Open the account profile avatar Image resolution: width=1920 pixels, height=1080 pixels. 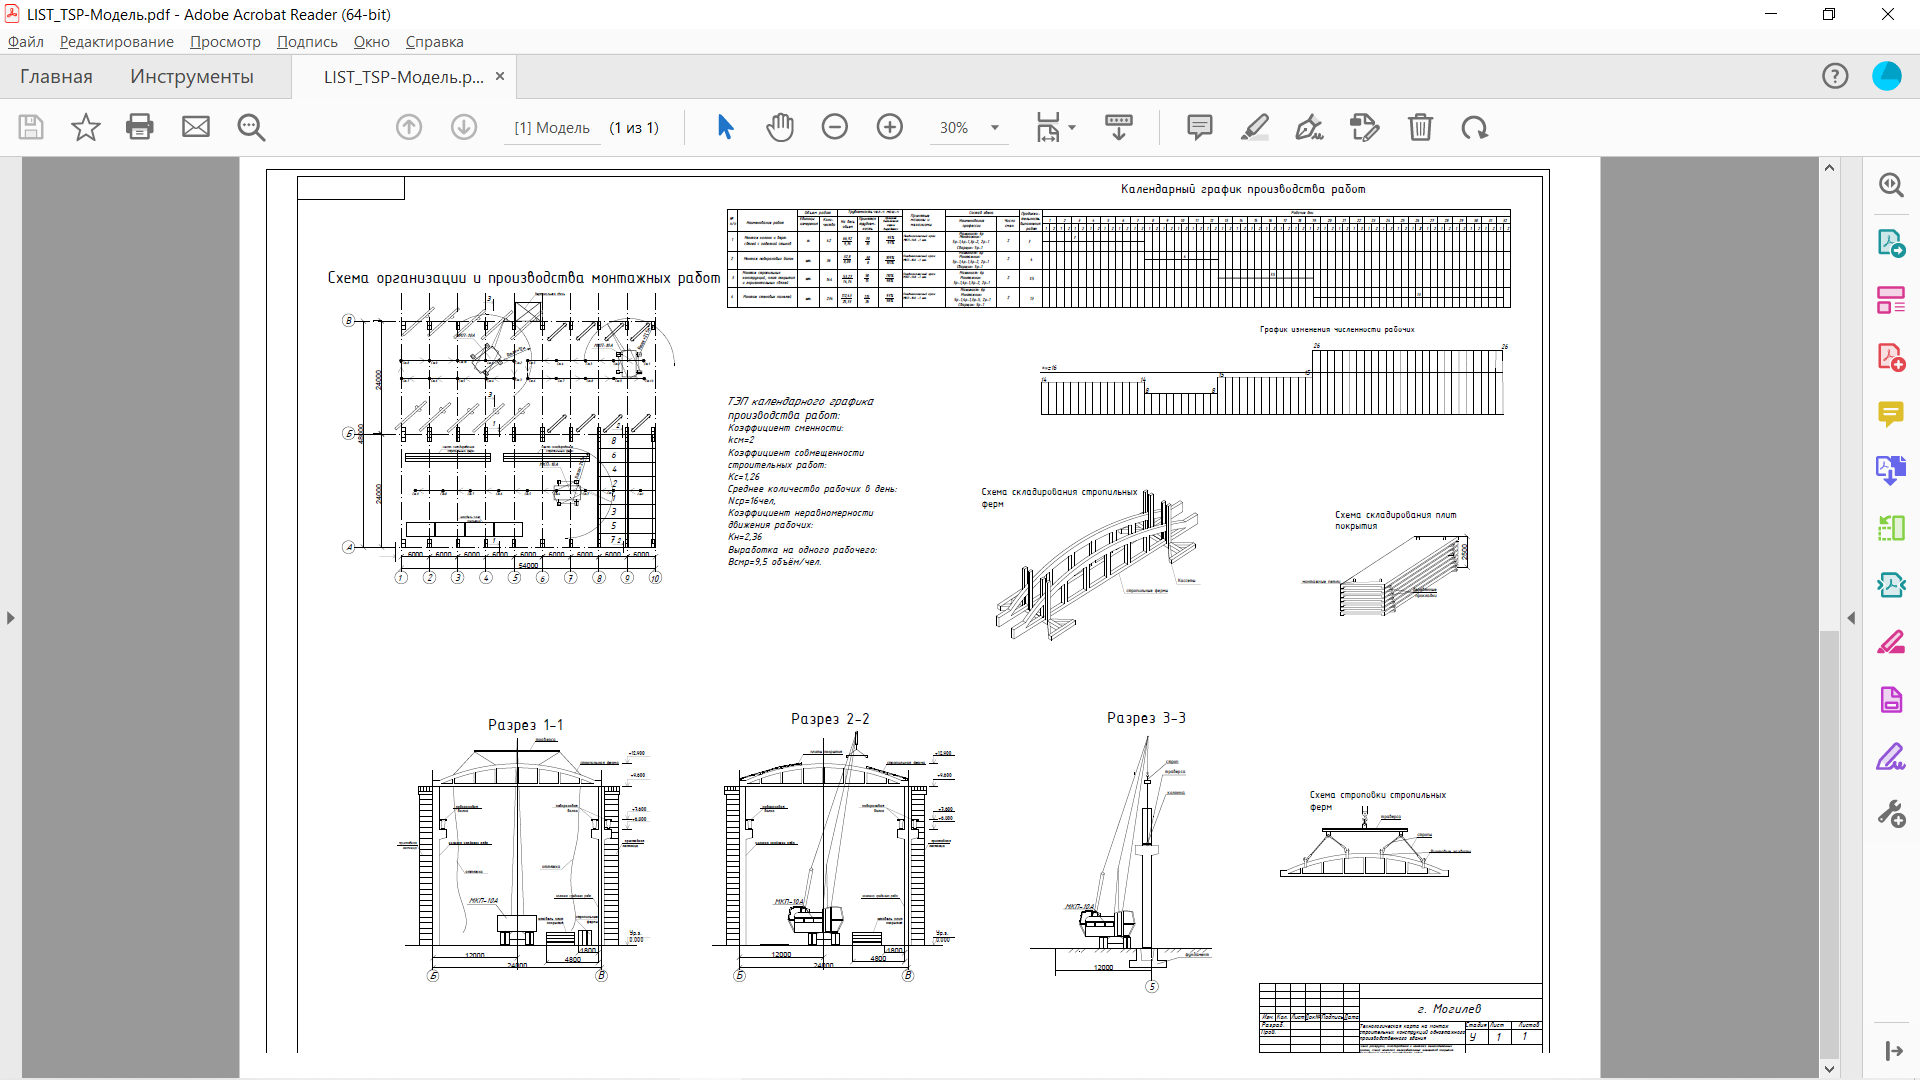(1887, 76)
